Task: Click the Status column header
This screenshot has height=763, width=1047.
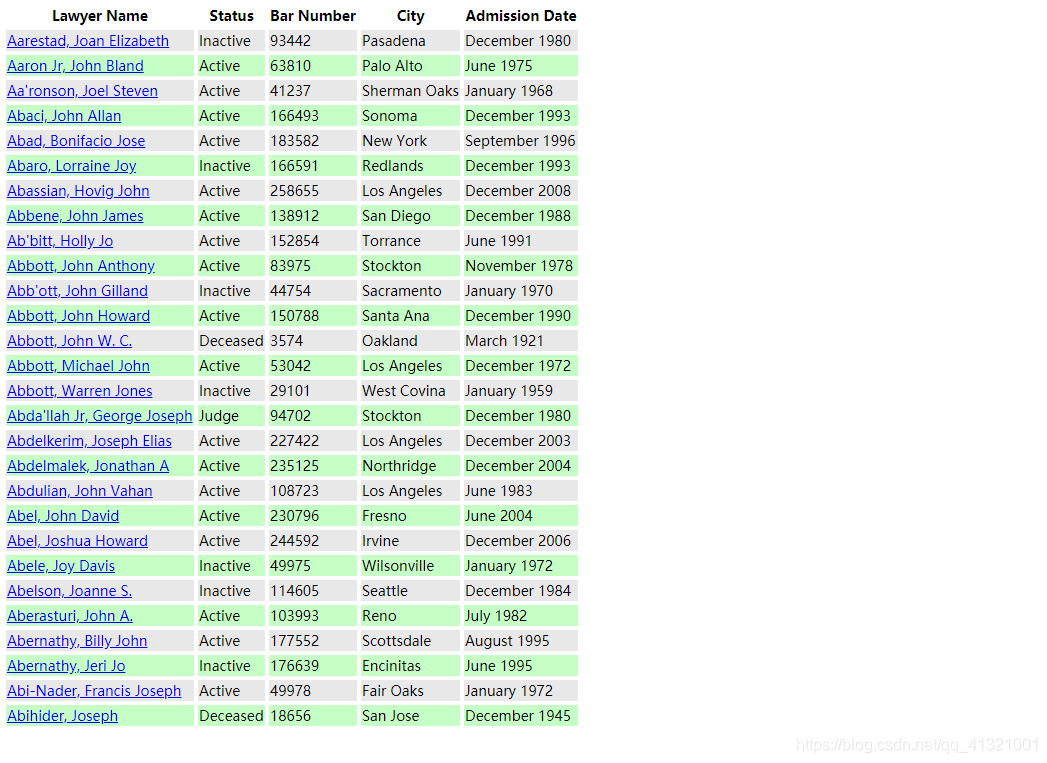Action: point(232,16)
